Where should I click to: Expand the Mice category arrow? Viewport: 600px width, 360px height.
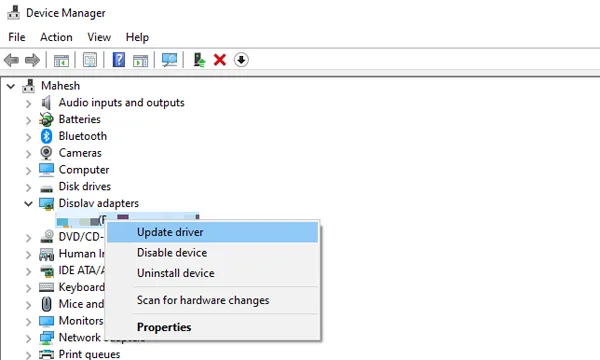pyautogui.click(x=28, y=305)
